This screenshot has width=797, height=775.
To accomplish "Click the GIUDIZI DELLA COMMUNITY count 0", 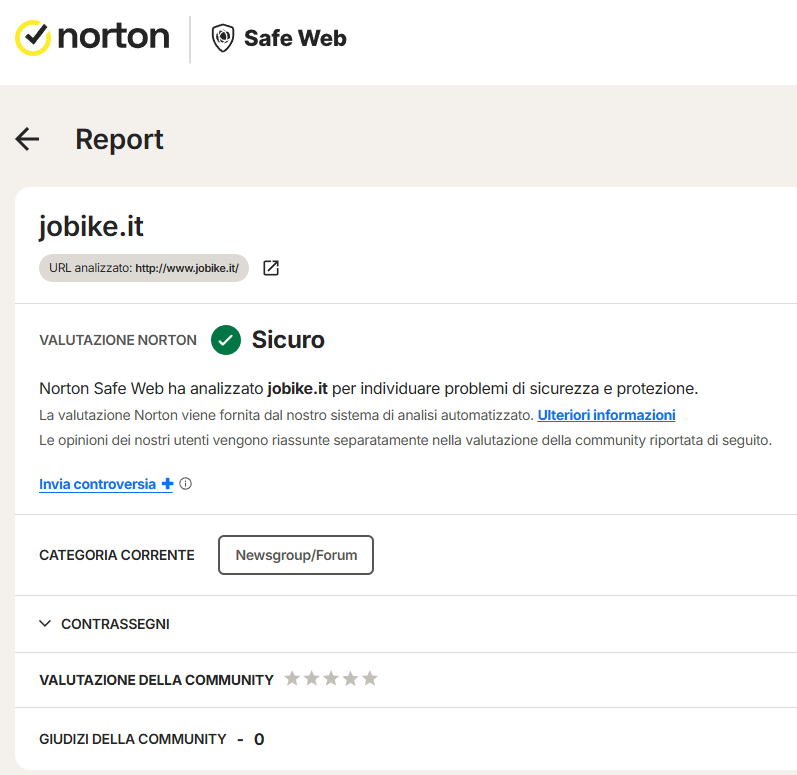I will click(x=259, y=739).
